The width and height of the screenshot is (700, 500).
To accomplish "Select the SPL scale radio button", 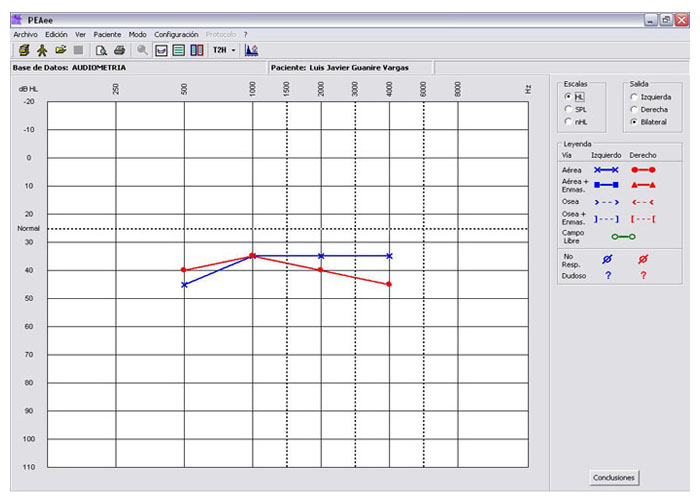I will [568, 108].
